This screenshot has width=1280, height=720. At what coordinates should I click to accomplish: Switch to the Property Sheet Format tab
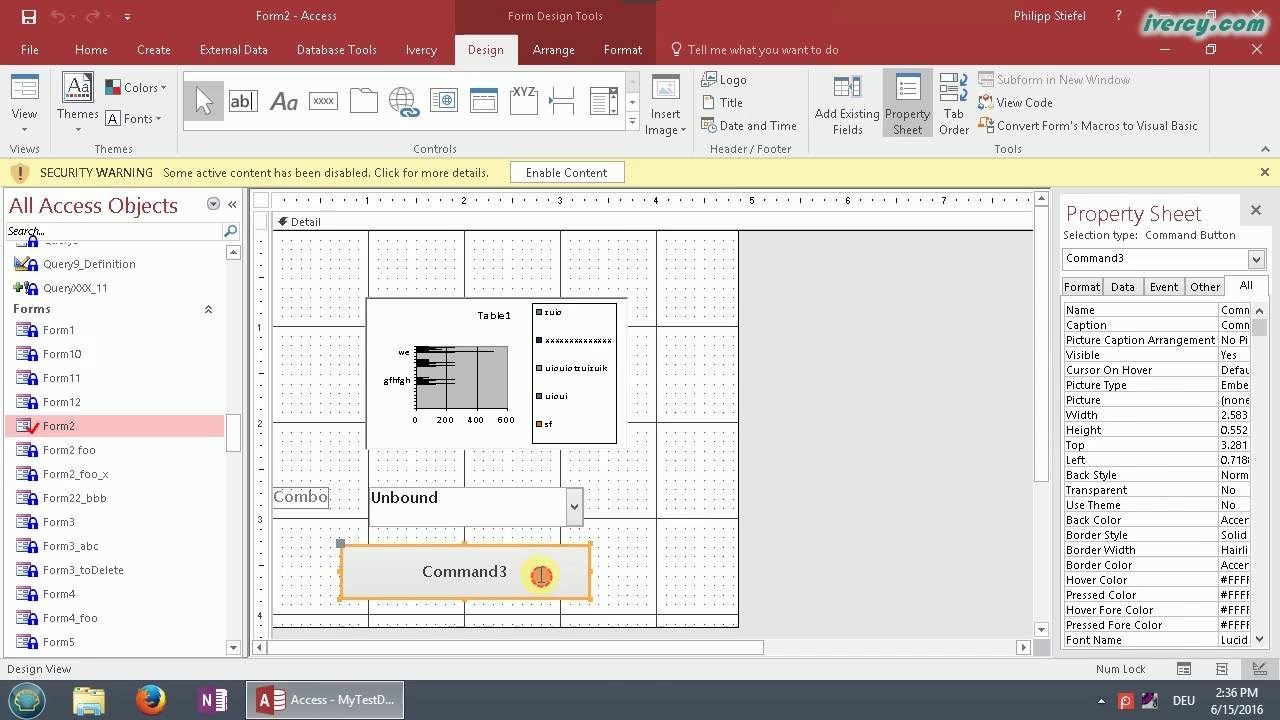[x=1082, y=287]
